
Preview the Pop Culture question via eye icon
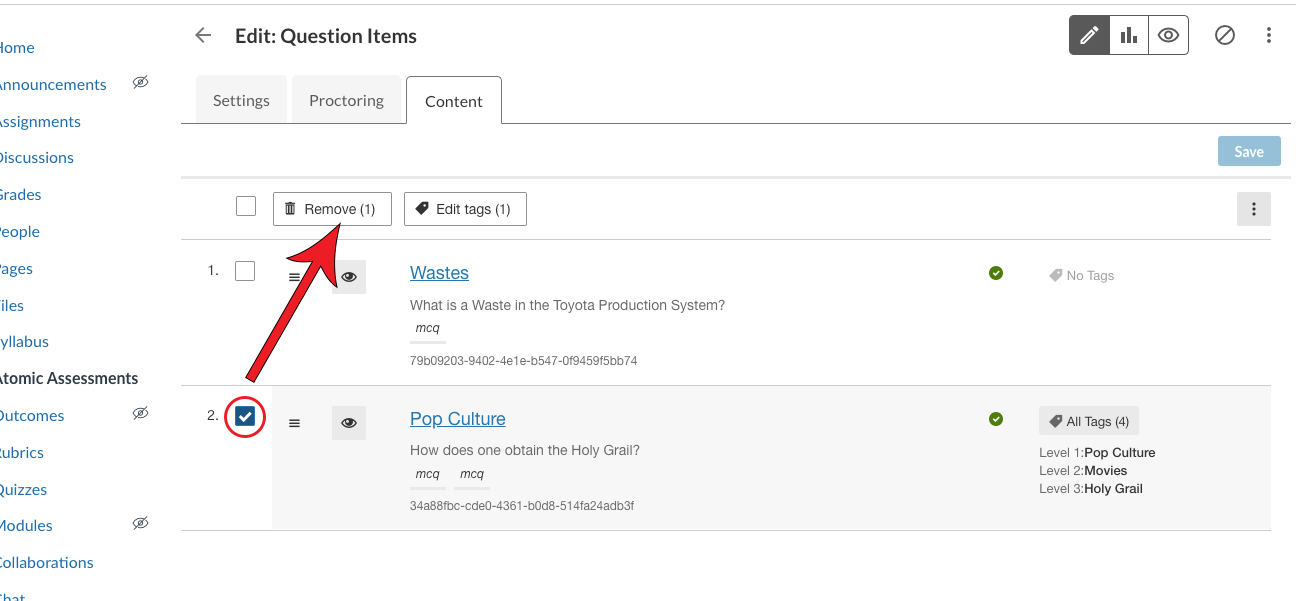tap(348, 422)
